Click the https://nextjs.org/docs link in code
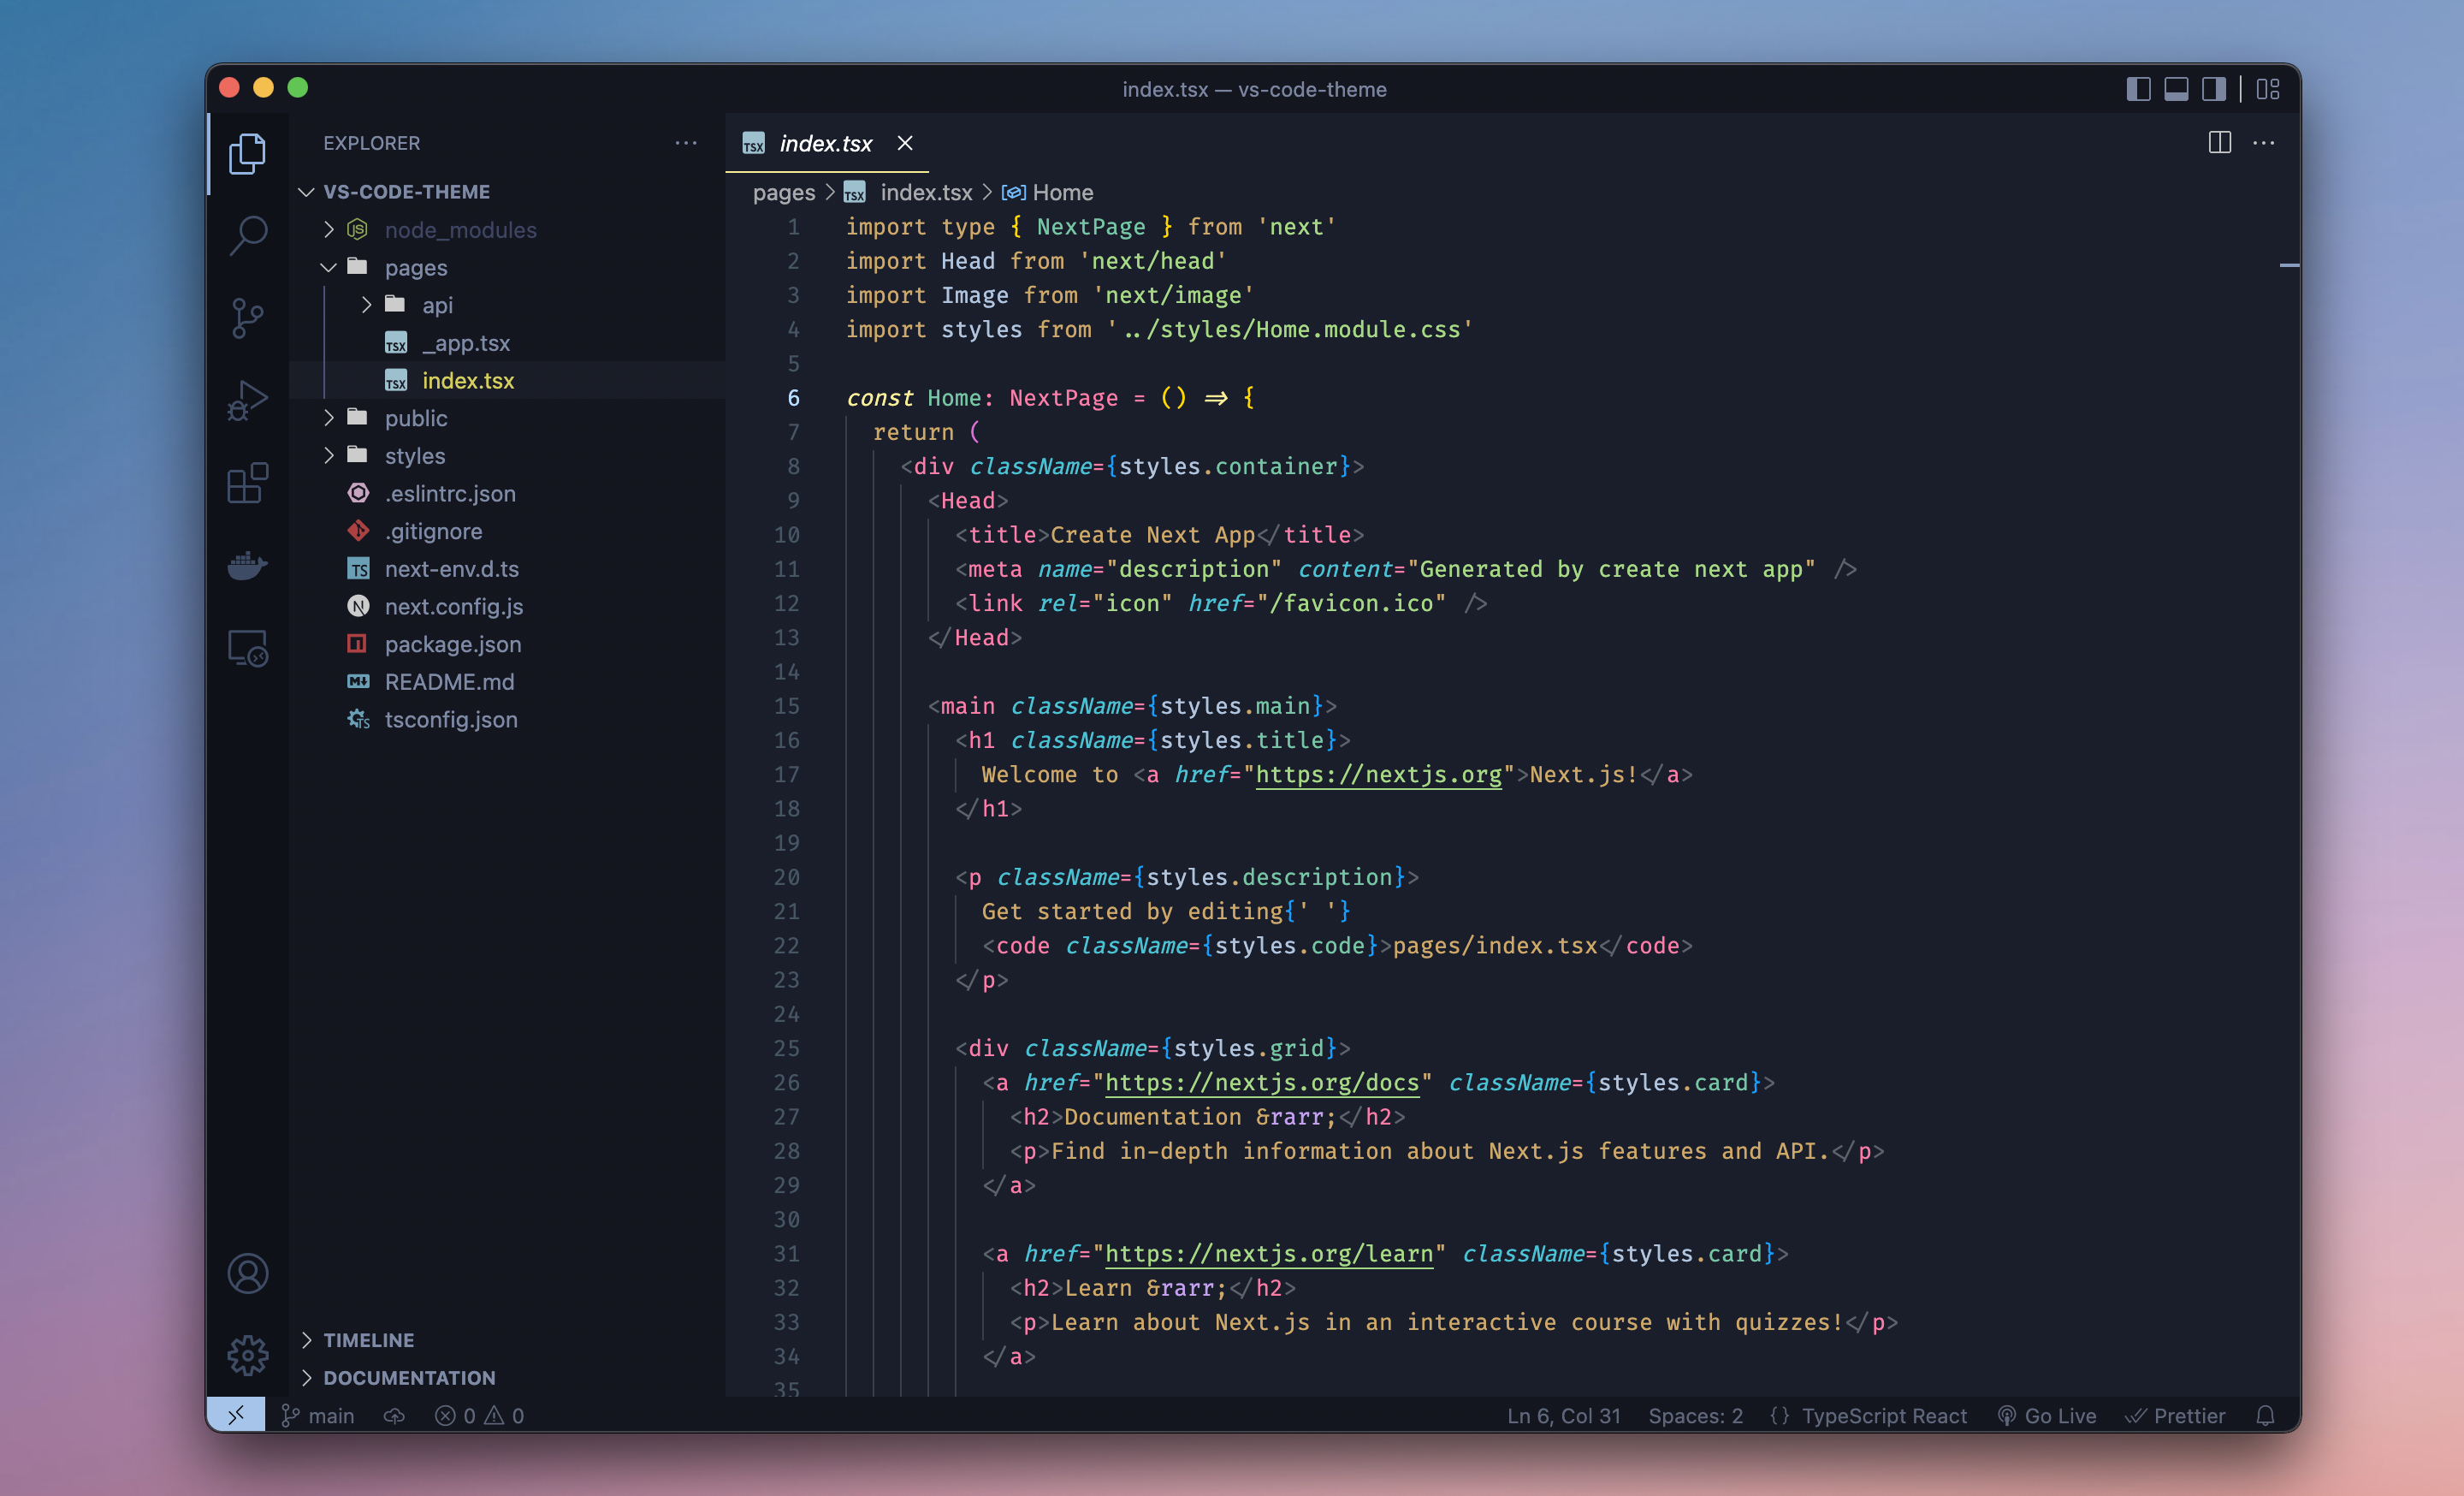The image size is (2464, 1496). [x=1262, y=1082]
